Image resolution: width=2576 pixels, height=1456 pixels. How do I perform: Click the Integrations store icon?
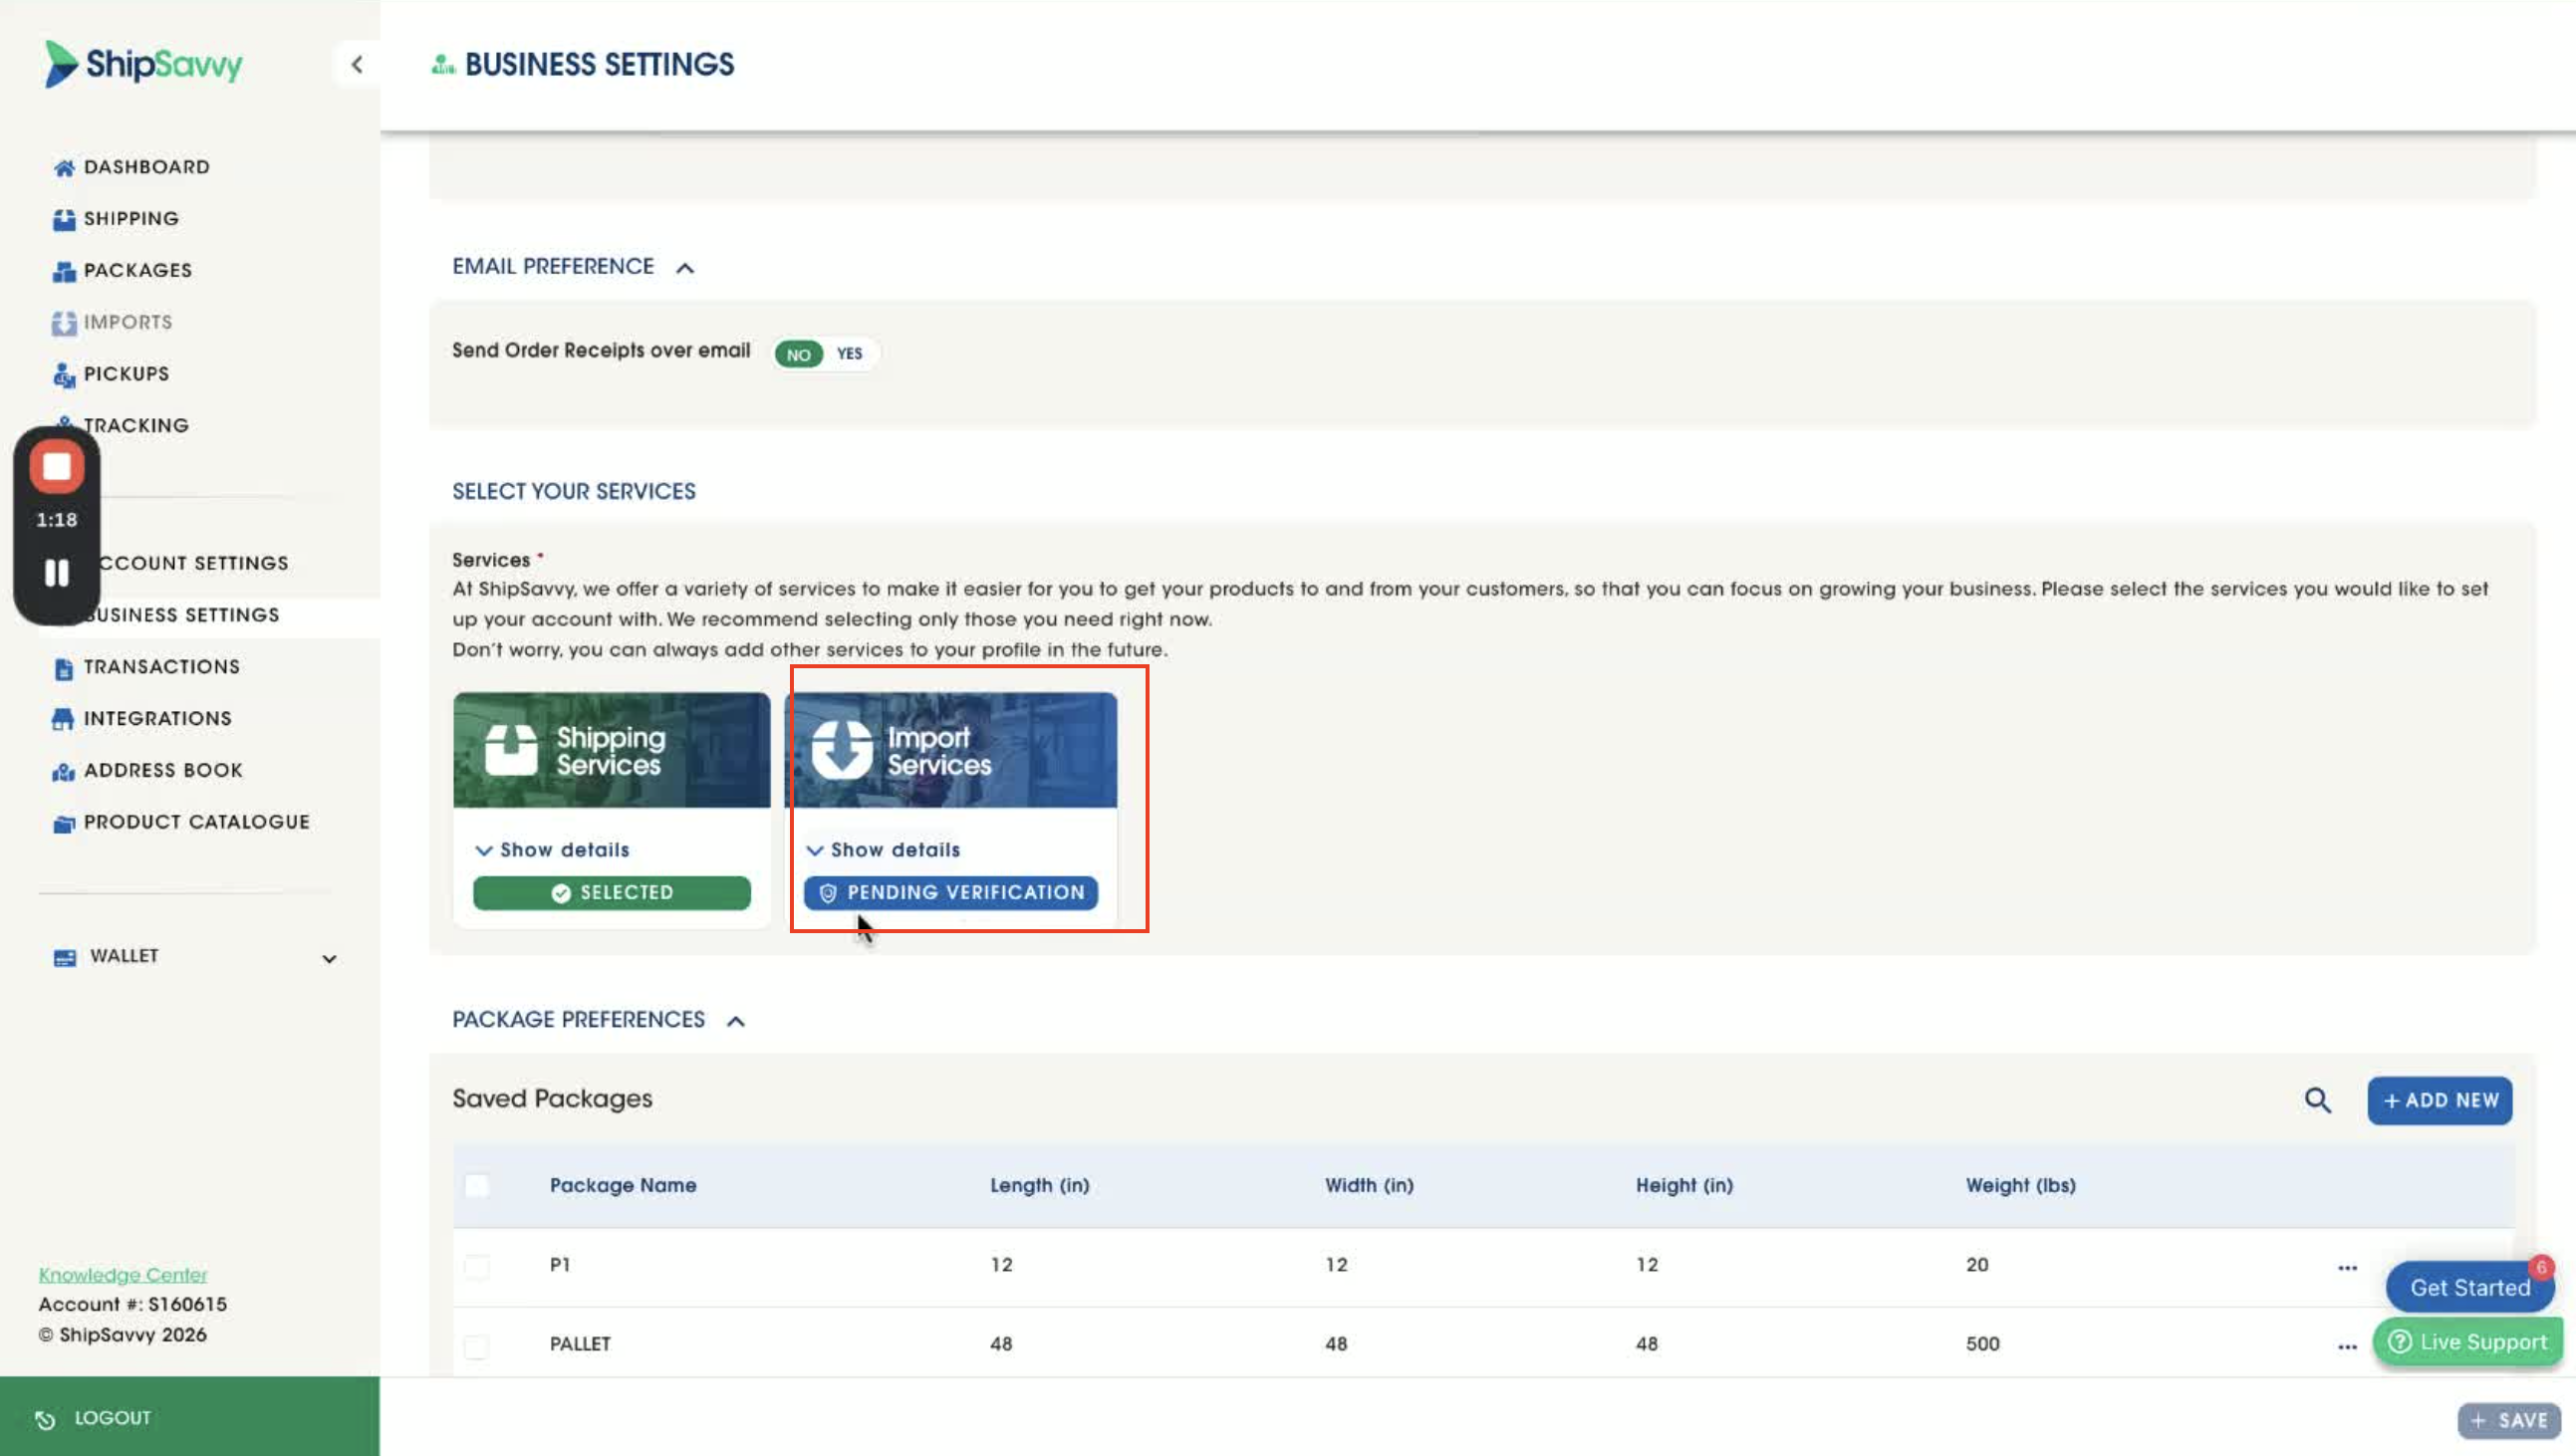63,719
